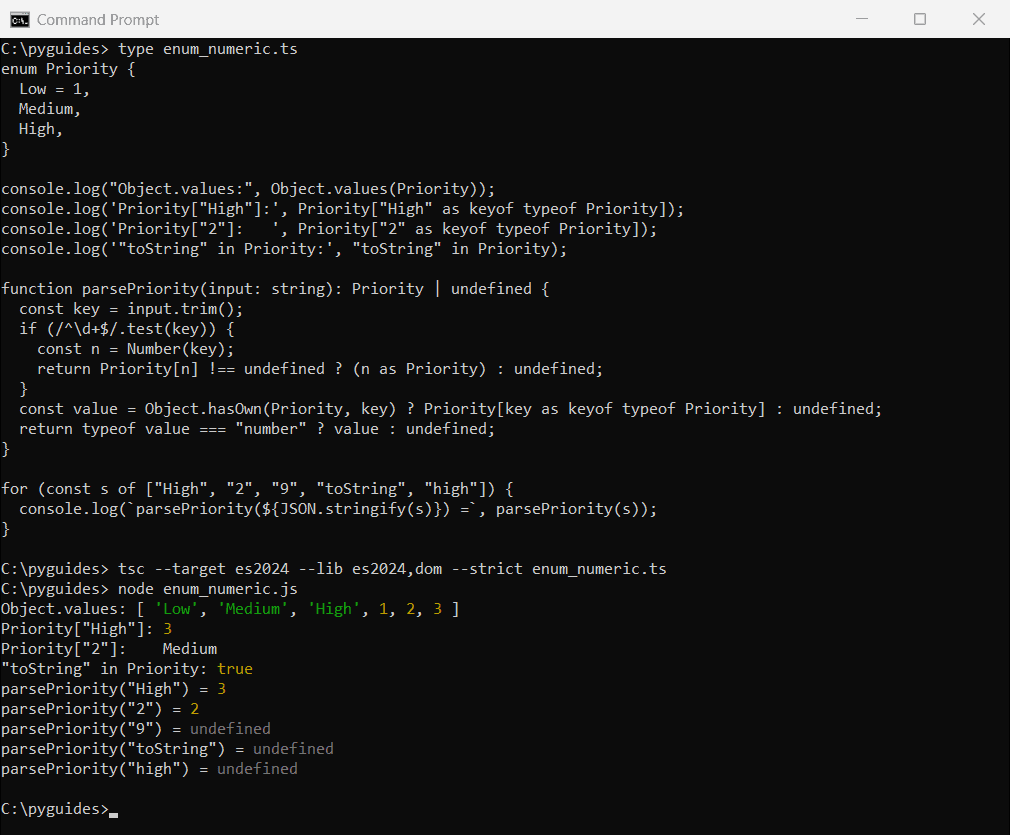Click the 'const n = Number(key);' line
Screen dimensions: 1010x835
[x=135, y=349]
